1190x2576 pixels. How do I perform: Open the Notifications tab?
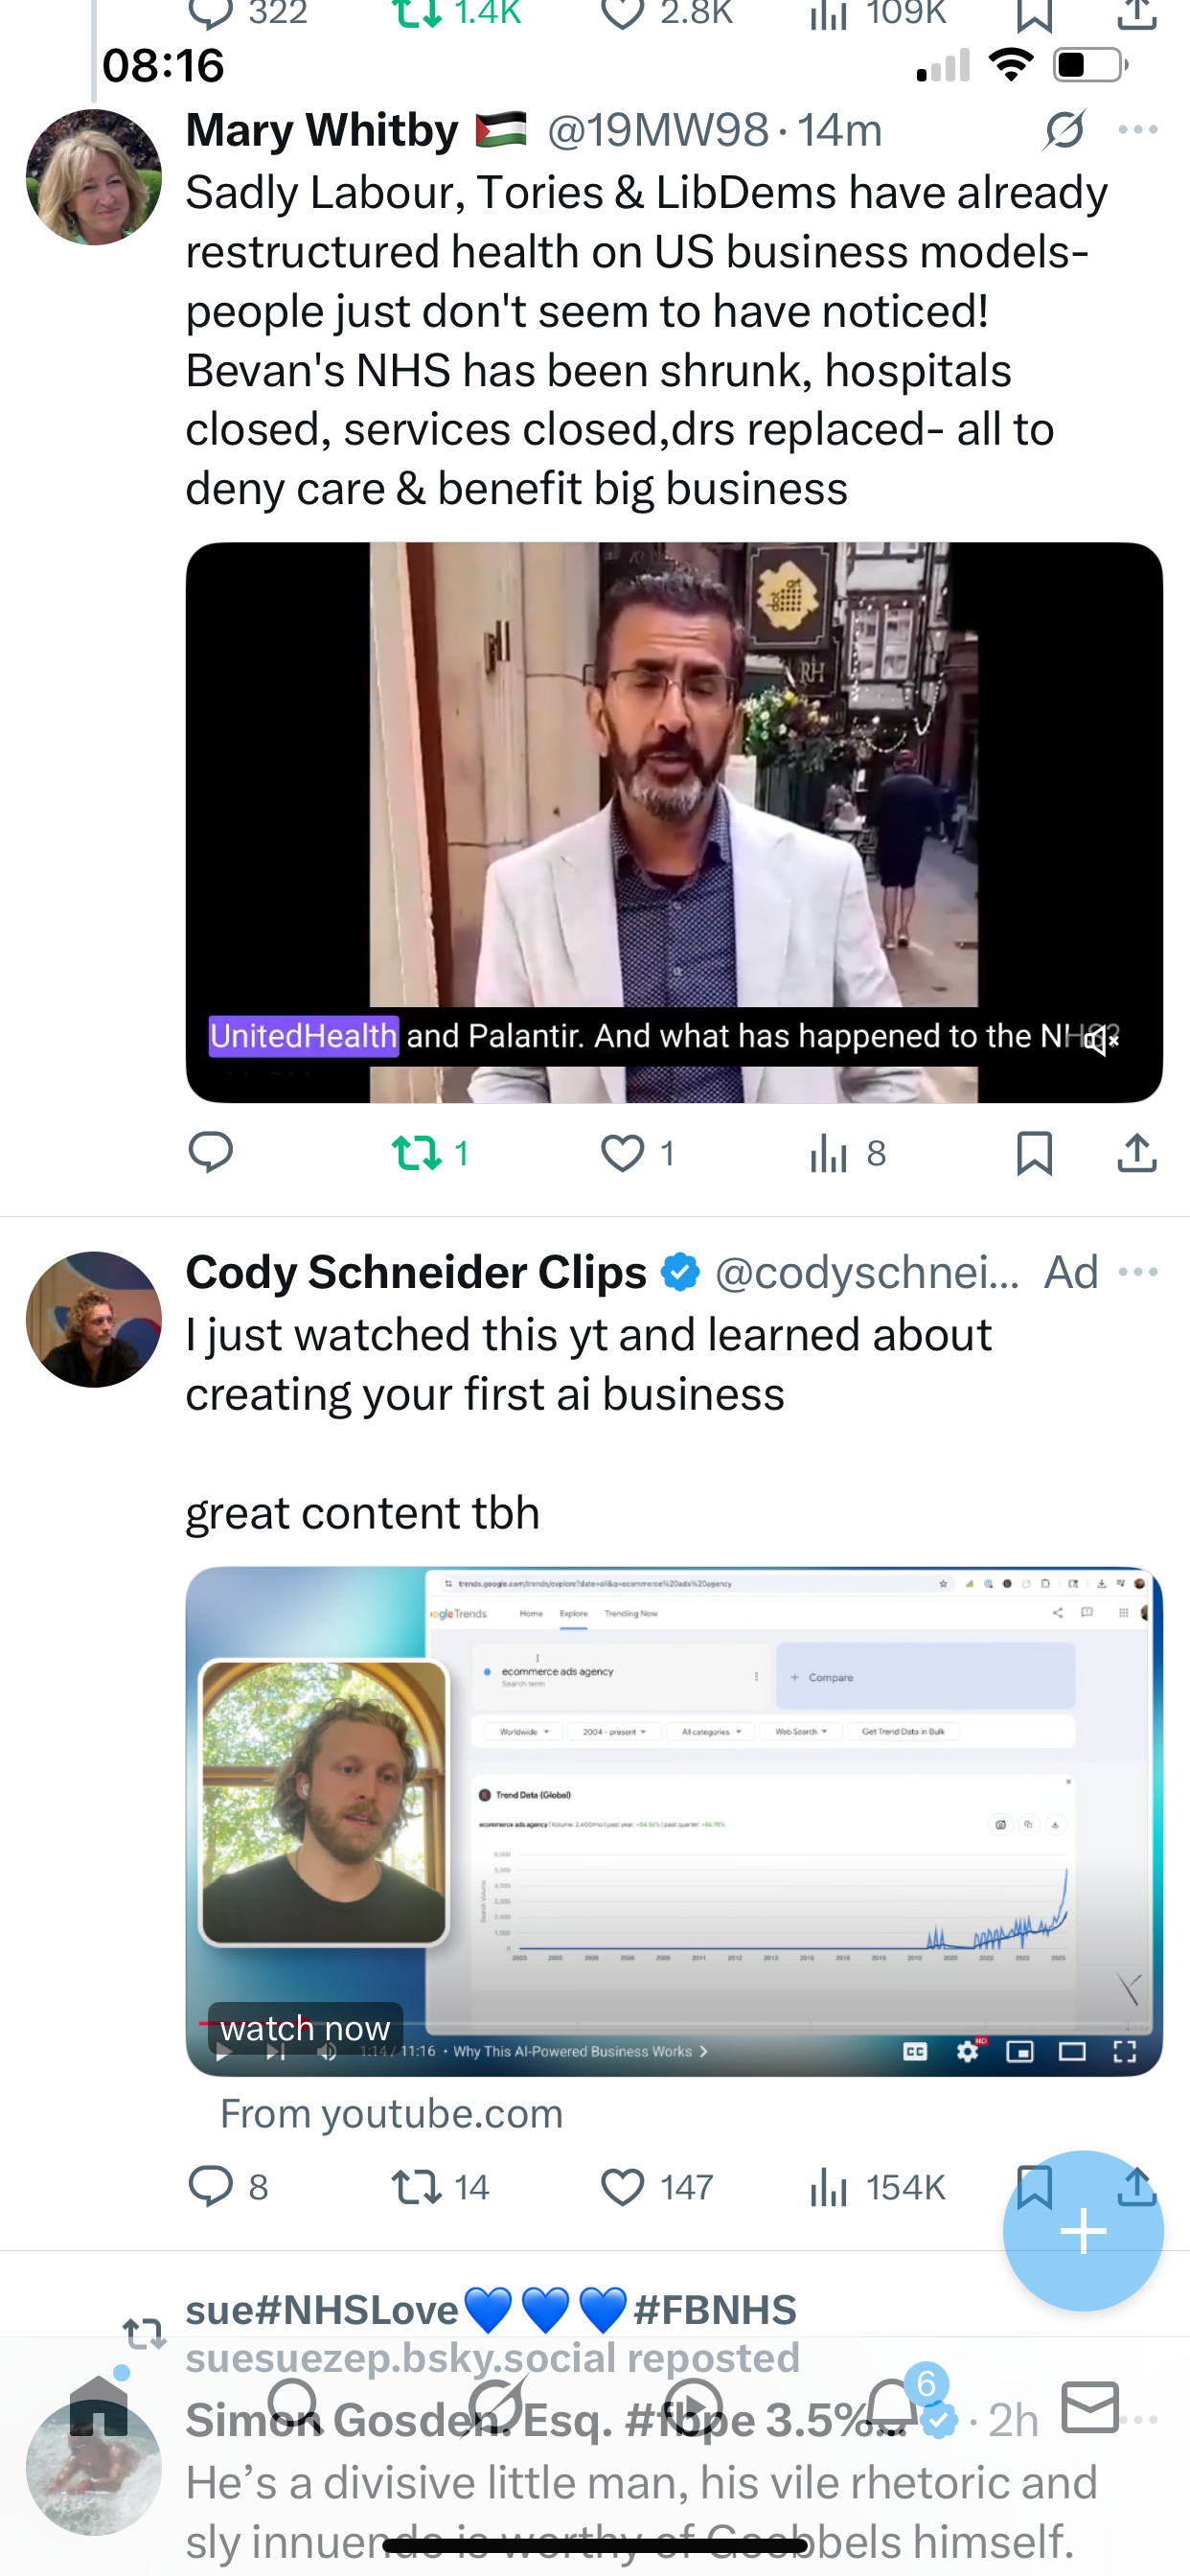point(892,2408)
